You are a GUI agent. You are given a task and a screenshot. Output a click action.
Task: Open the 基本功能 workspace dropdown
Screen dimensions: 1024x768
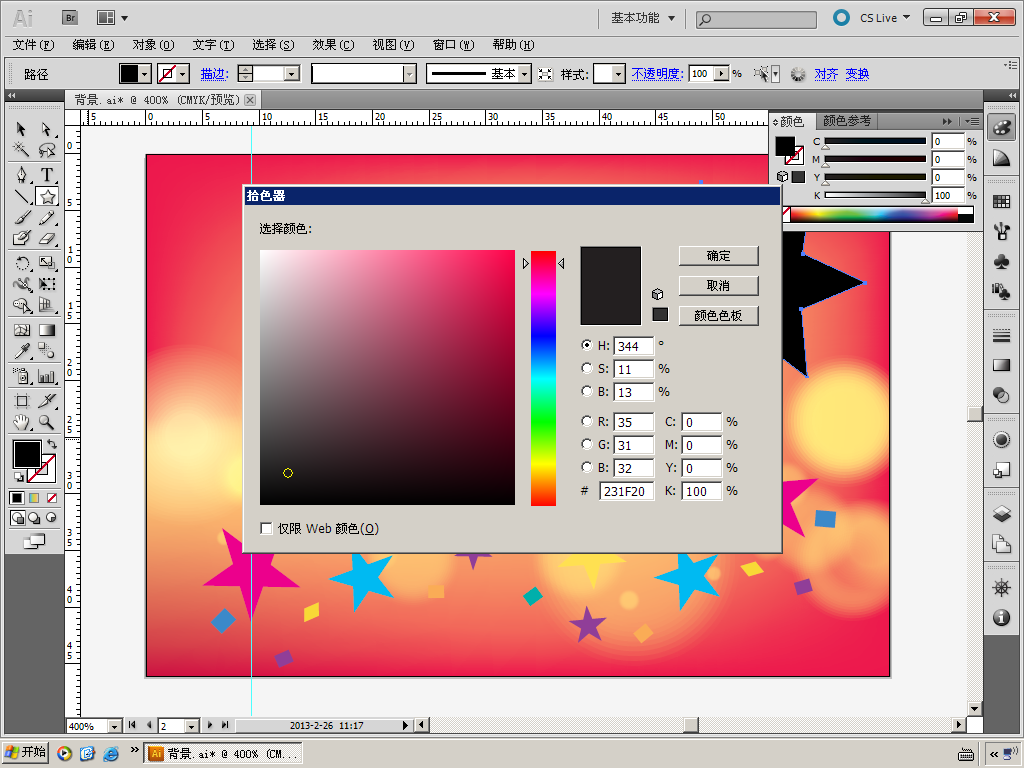(643, 18)
